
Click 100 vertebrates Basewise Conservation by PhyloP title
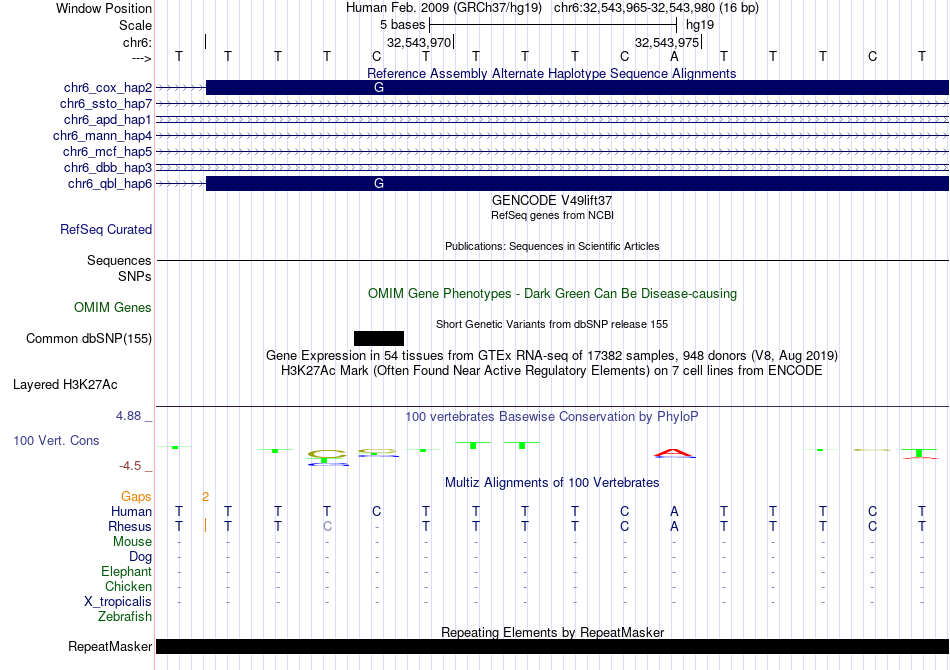click(x=552, y=417)
